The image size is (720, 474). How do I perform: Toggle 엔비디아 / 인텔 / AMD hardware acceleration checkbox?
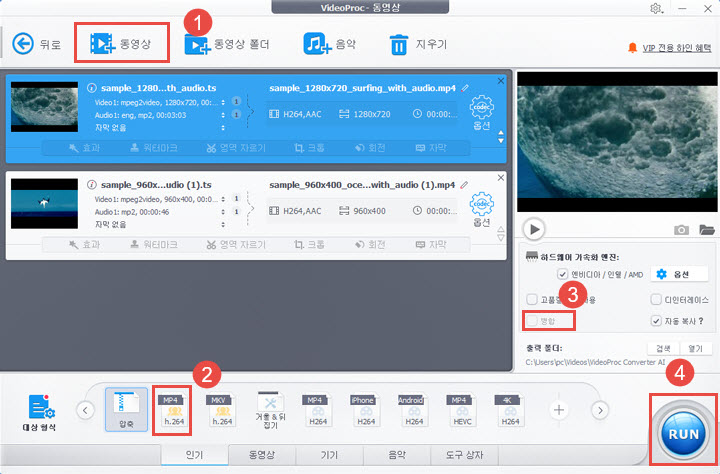click(562, 274)
